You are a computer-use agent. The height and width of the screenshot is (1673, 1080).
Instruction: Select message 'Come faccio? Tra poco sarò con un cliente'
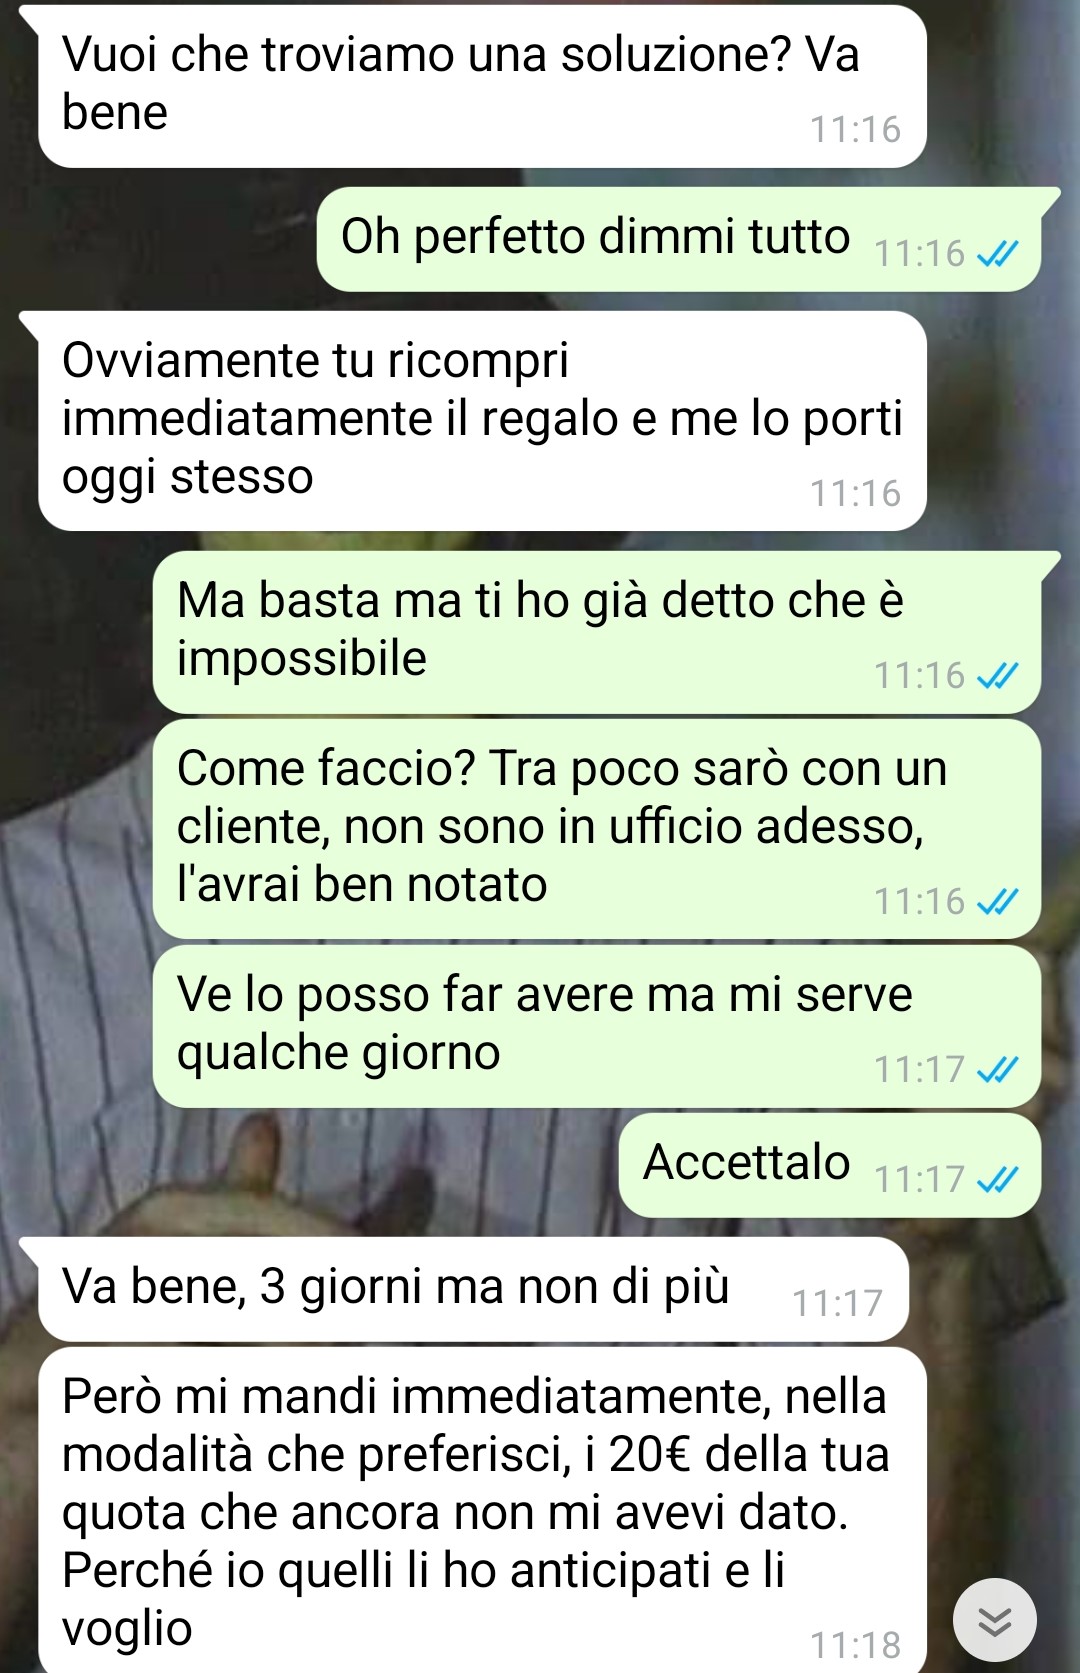[597, 829]
